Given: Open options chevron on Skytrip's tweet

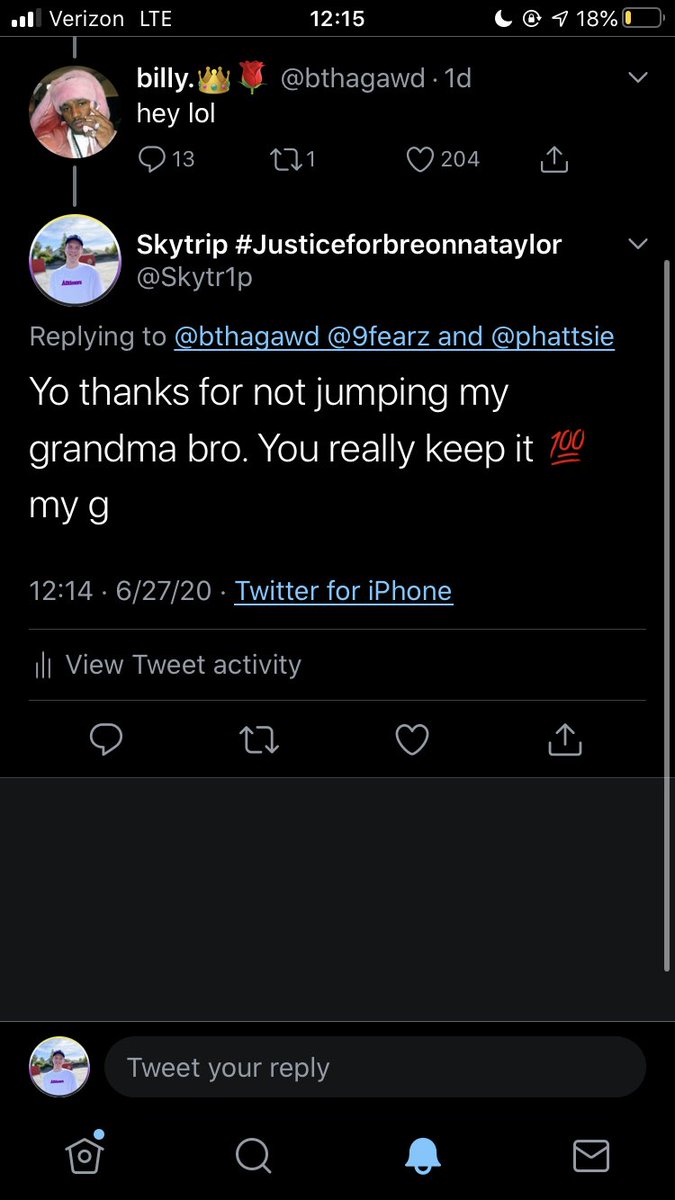Looking at the screenshot, I should tap(637, 244).
